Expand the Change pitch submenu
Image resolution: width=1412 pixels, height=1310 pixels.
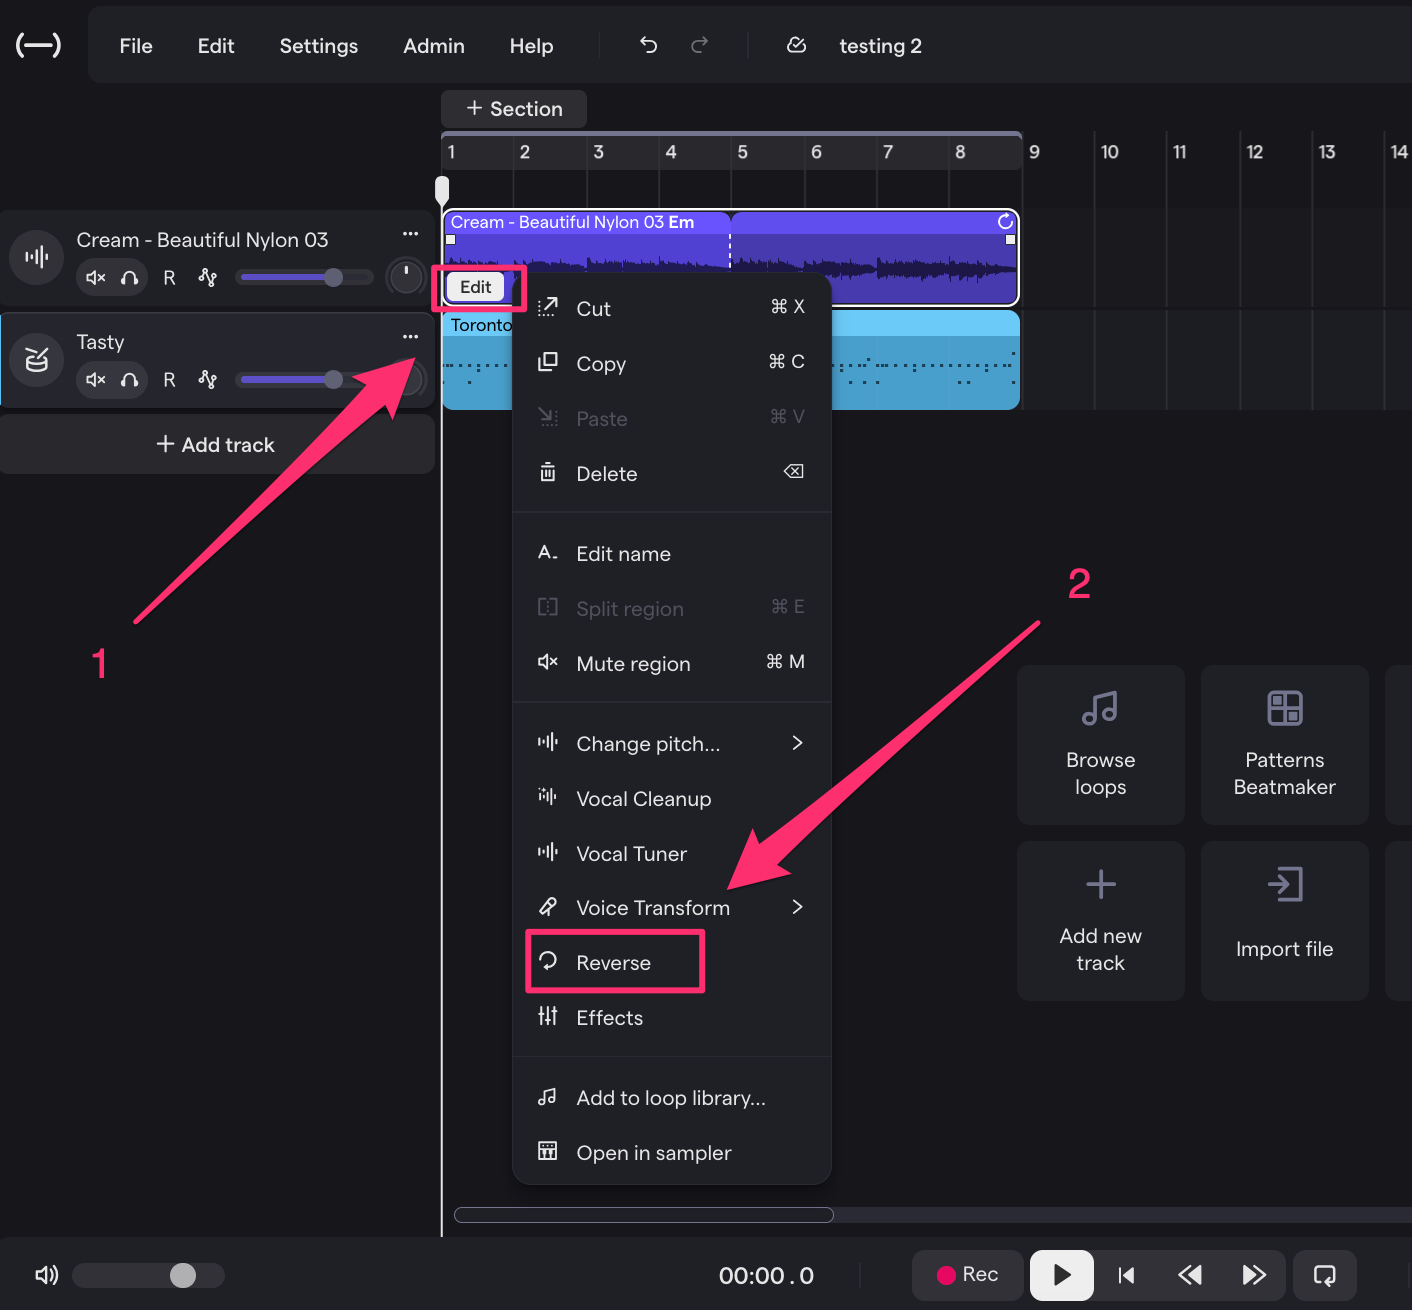point(797,743)
